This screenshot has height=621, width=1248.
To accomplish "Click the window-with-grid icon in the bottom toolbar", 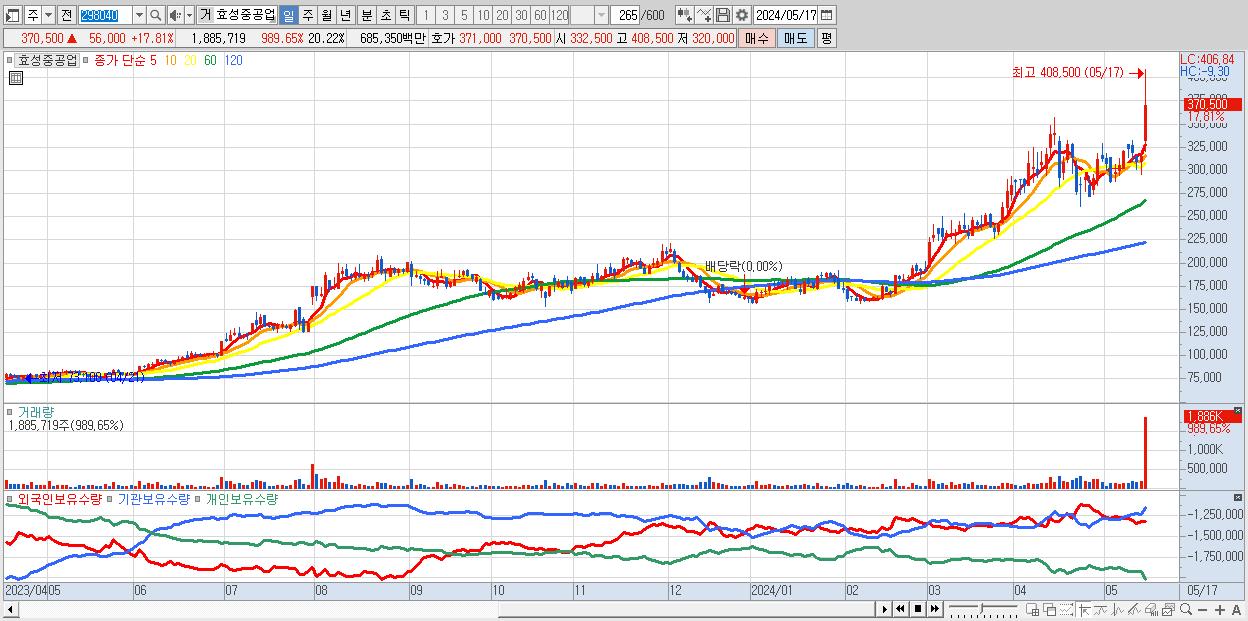I will click(x=1033, y=609).
